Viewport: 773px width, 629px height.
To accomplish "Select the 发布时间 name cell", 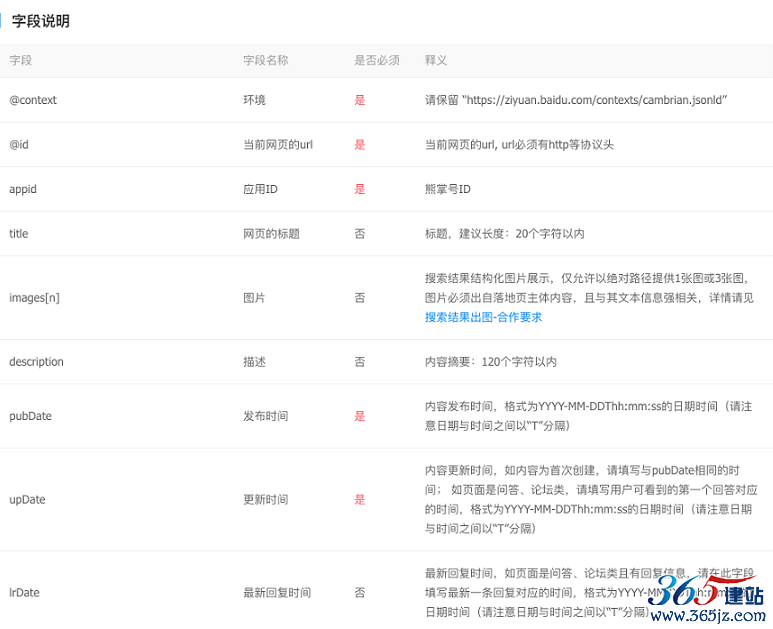I will [265, 416].
